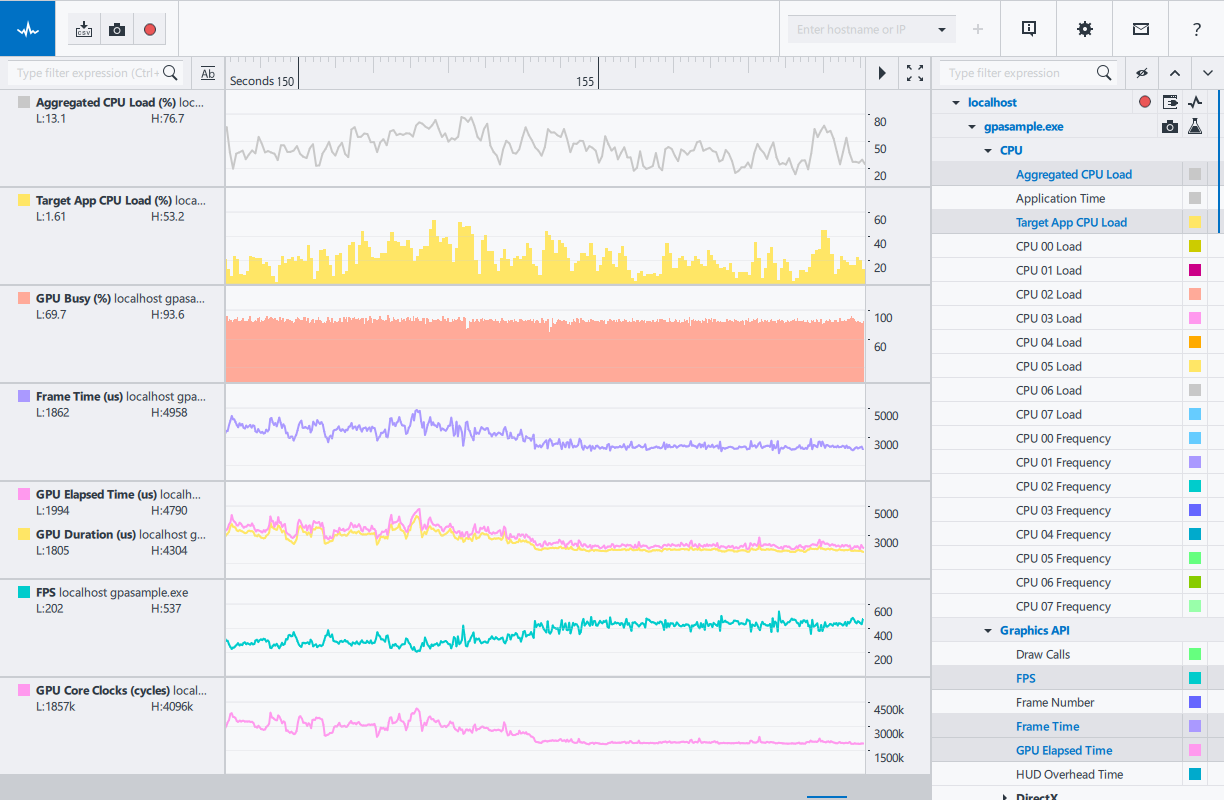The image size is (1224, 800).
Task: Capture a screenshot with the camera icon
Action: 116,28
